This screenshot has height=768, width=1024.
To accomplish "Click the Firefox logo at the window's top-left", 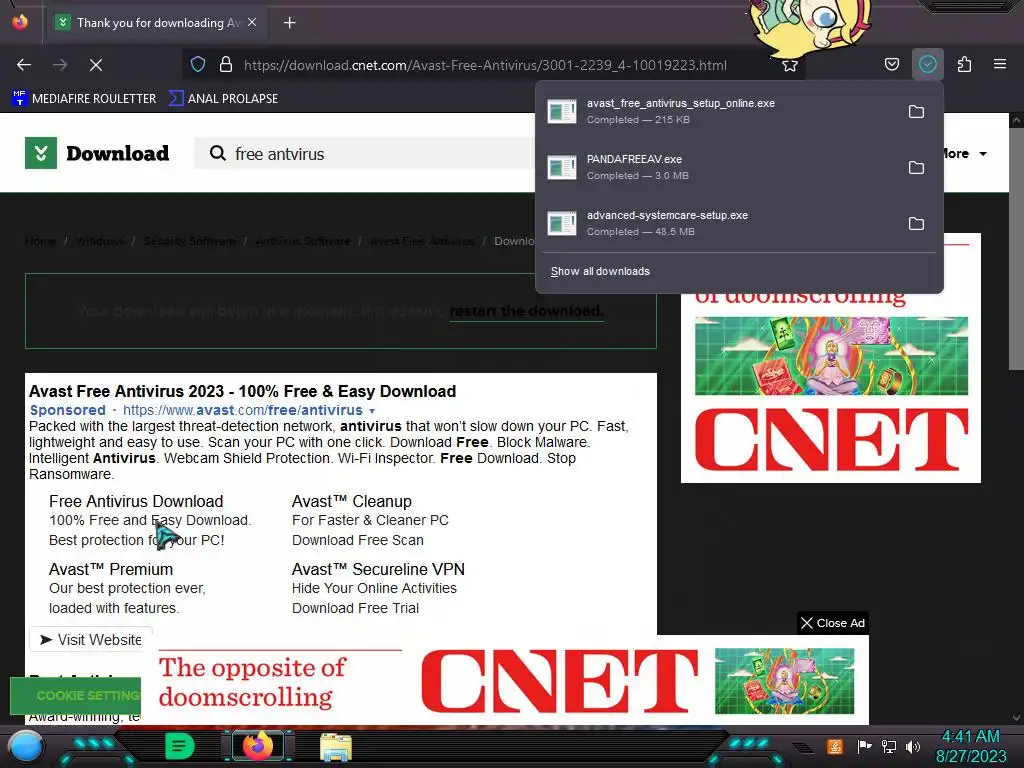I will 20,22.
